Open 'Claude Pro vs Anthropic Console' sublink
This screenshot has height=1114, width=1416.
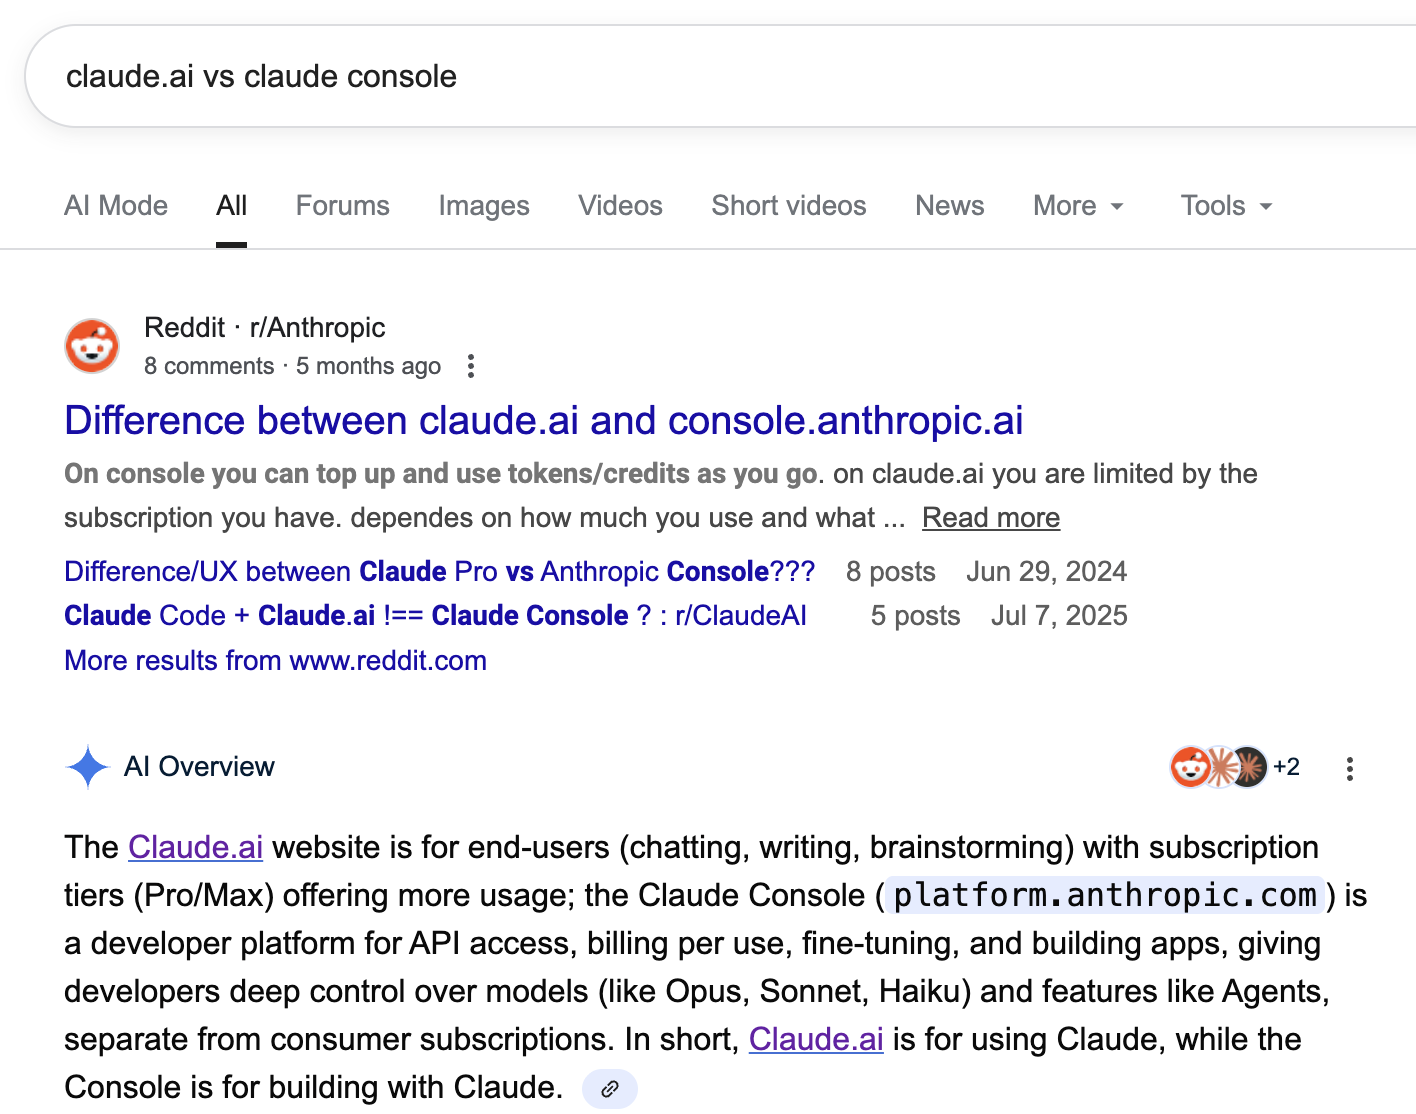[x=439, y=572]
